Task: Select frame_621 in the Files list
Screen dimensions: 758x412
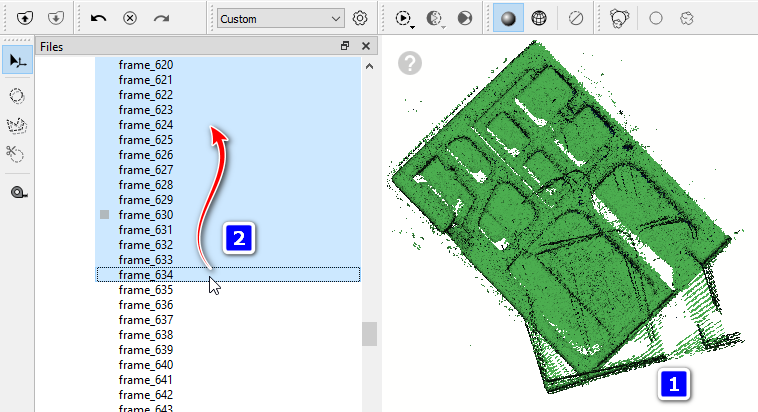Action: (x=146, y=80)
